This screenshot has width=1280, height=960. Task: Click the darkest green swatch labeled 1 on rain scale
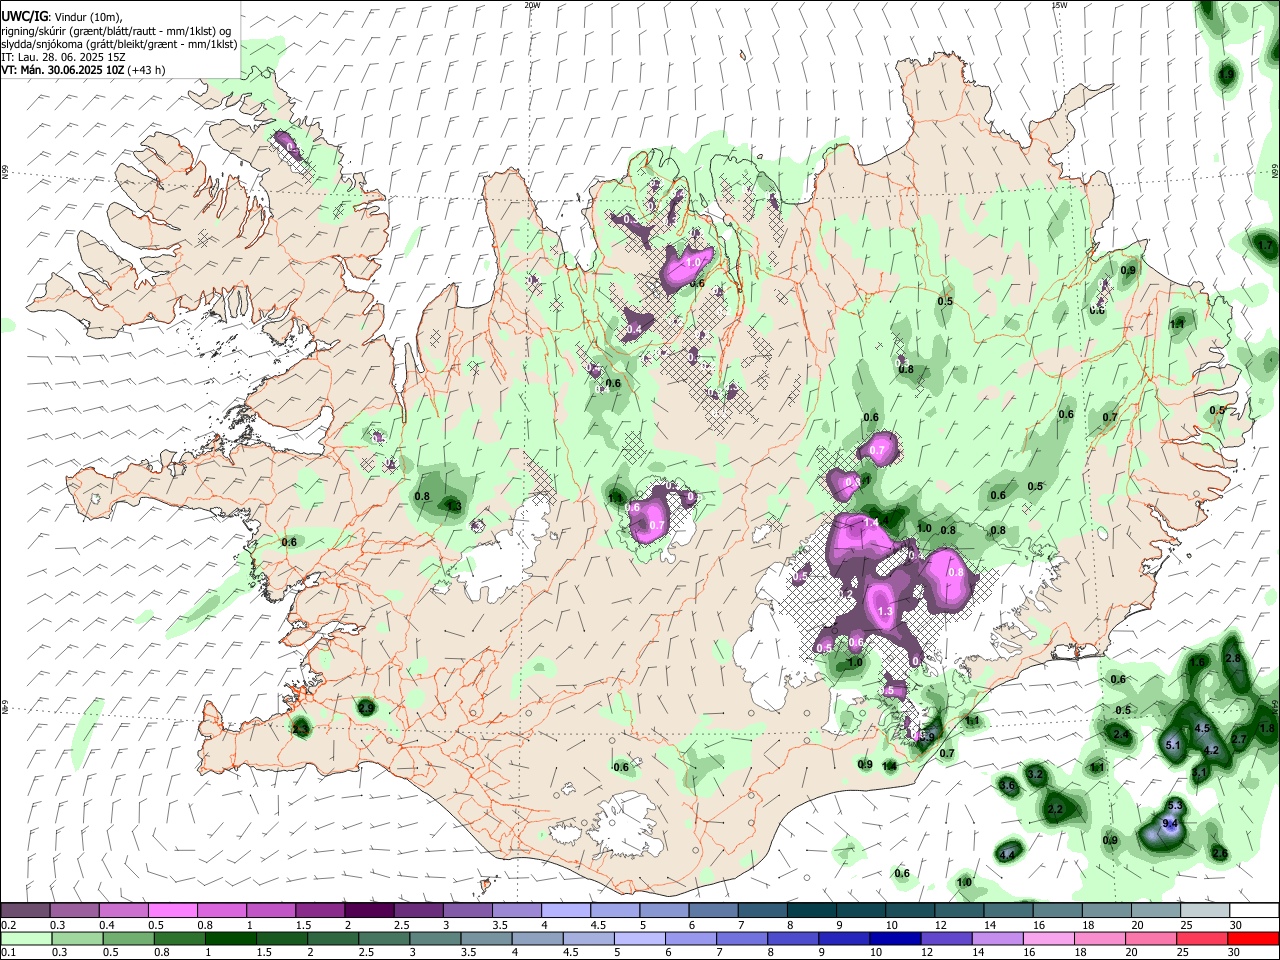point(230,938)
